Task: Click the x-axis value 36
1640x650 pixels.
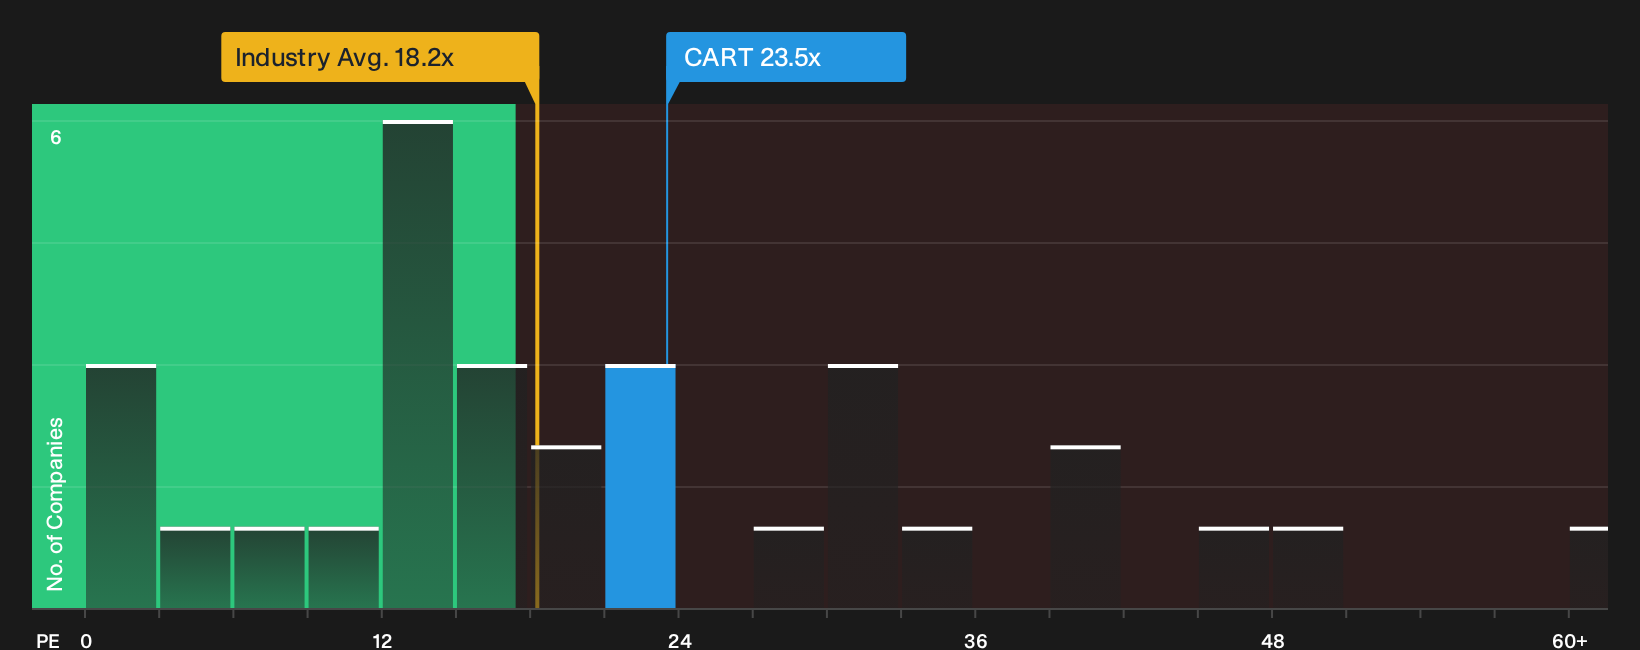Action: 975,640
